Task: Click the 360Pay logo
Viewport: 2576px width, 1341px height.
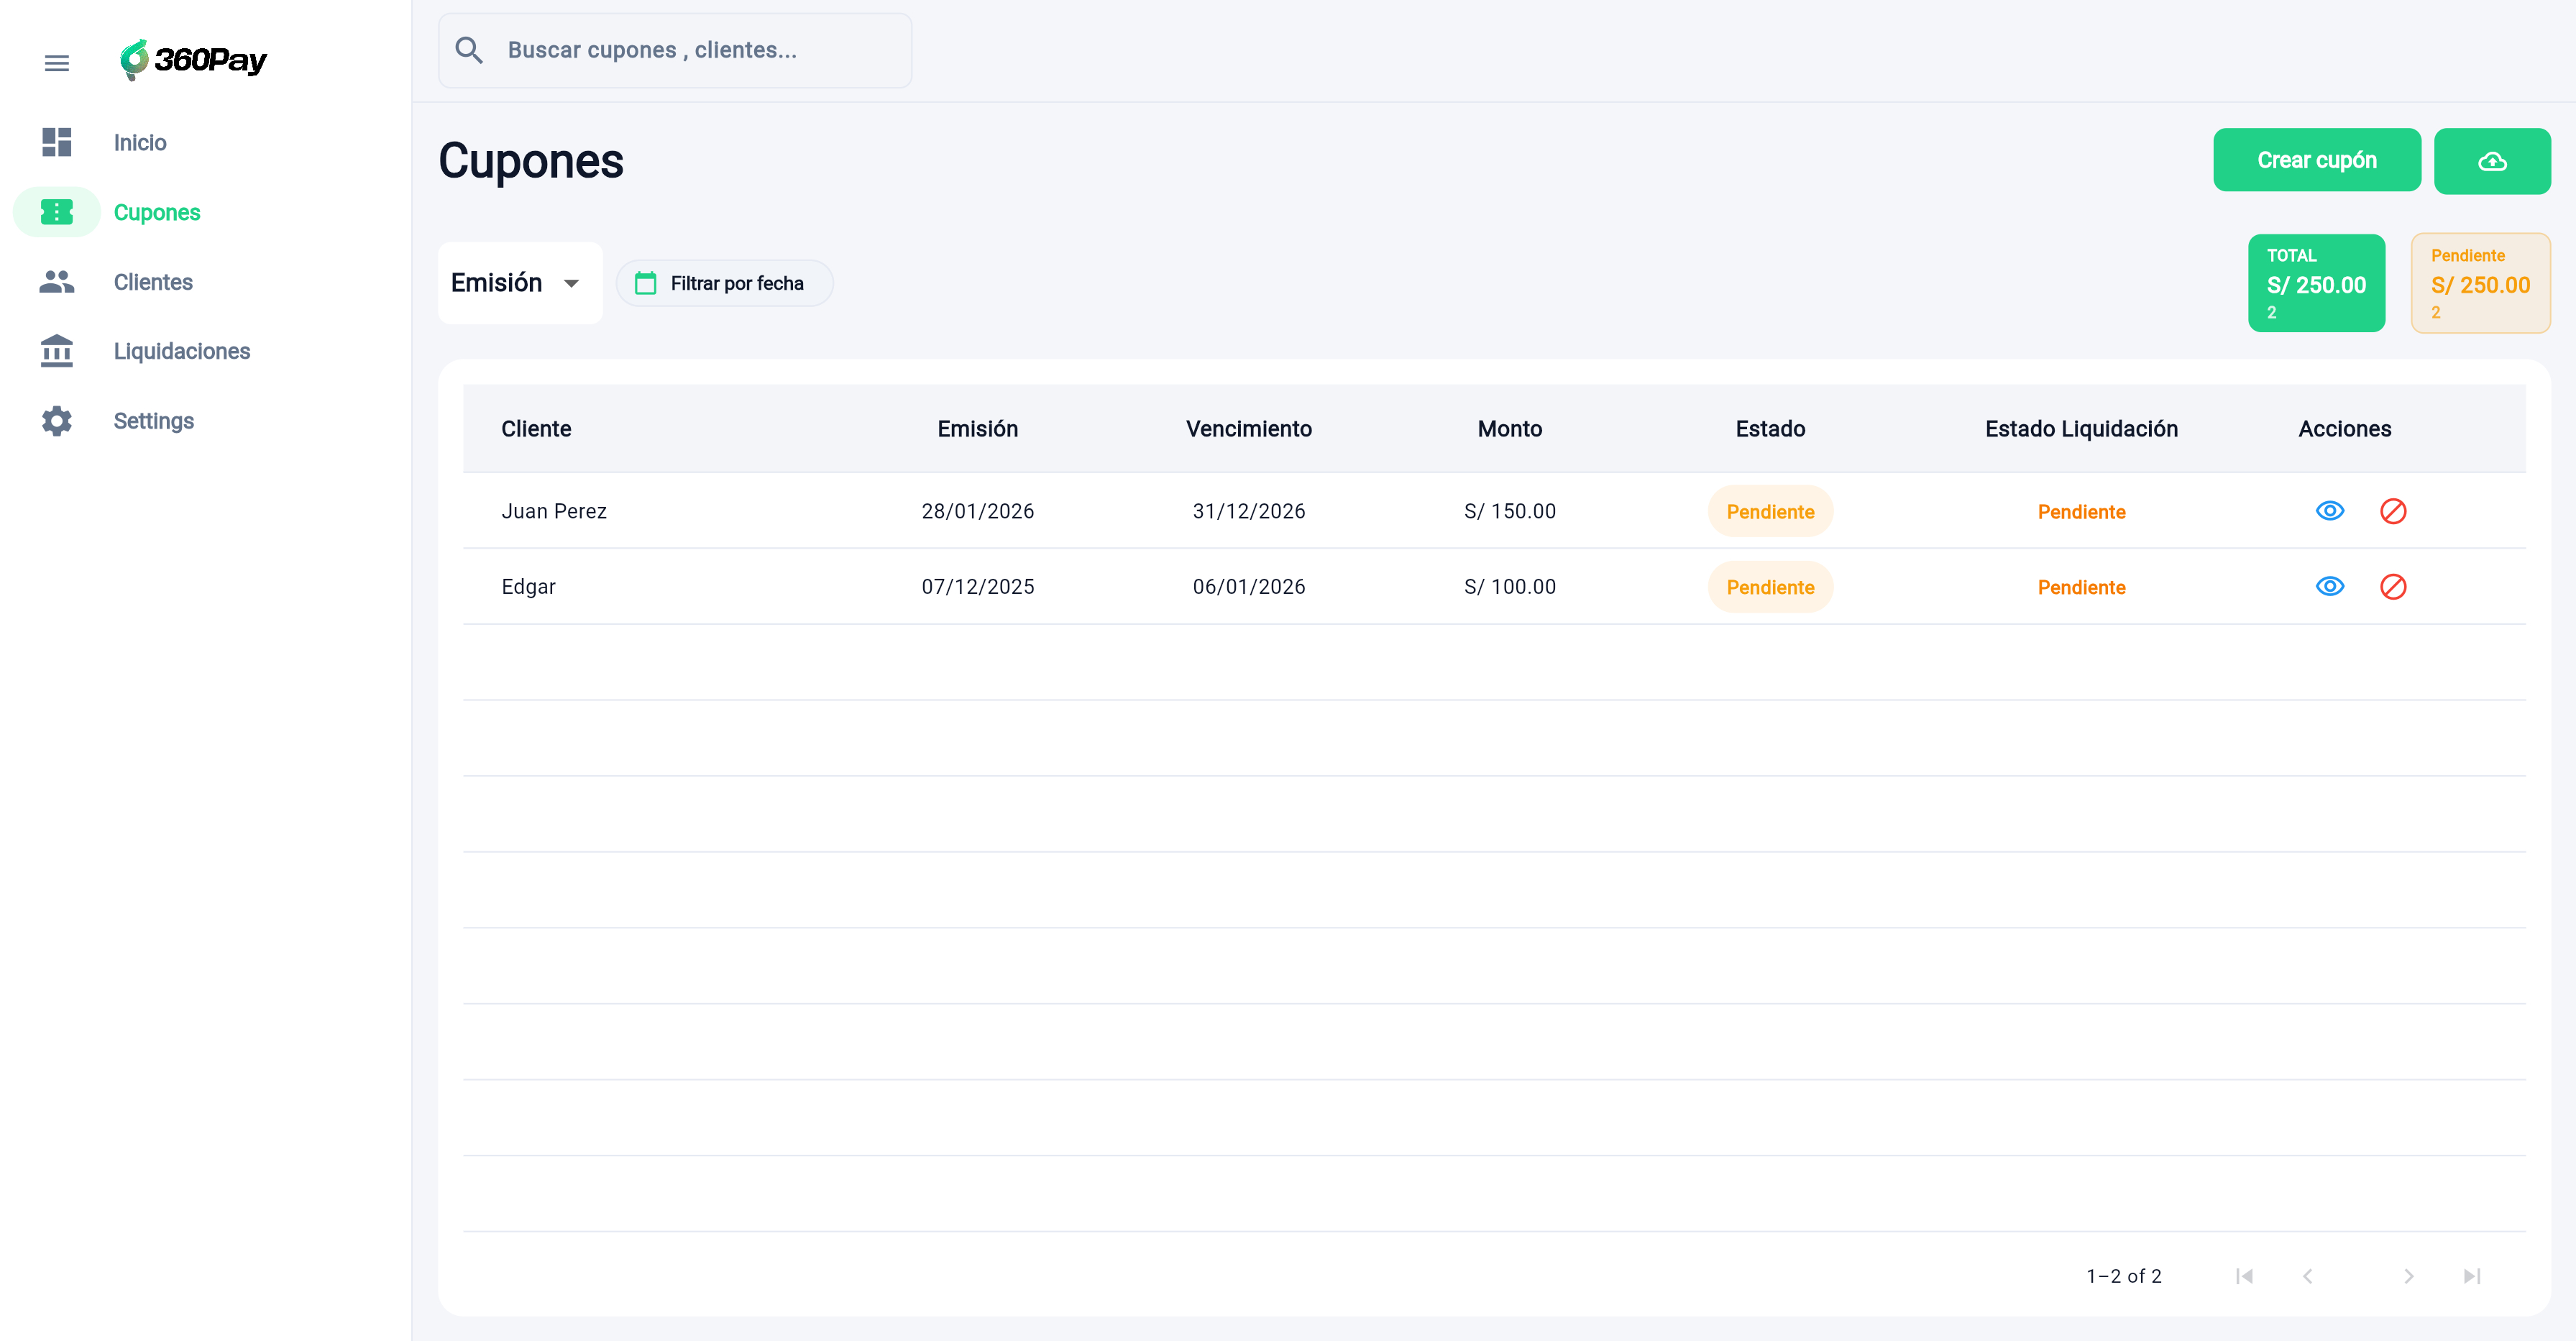Action: click(193, 60)
